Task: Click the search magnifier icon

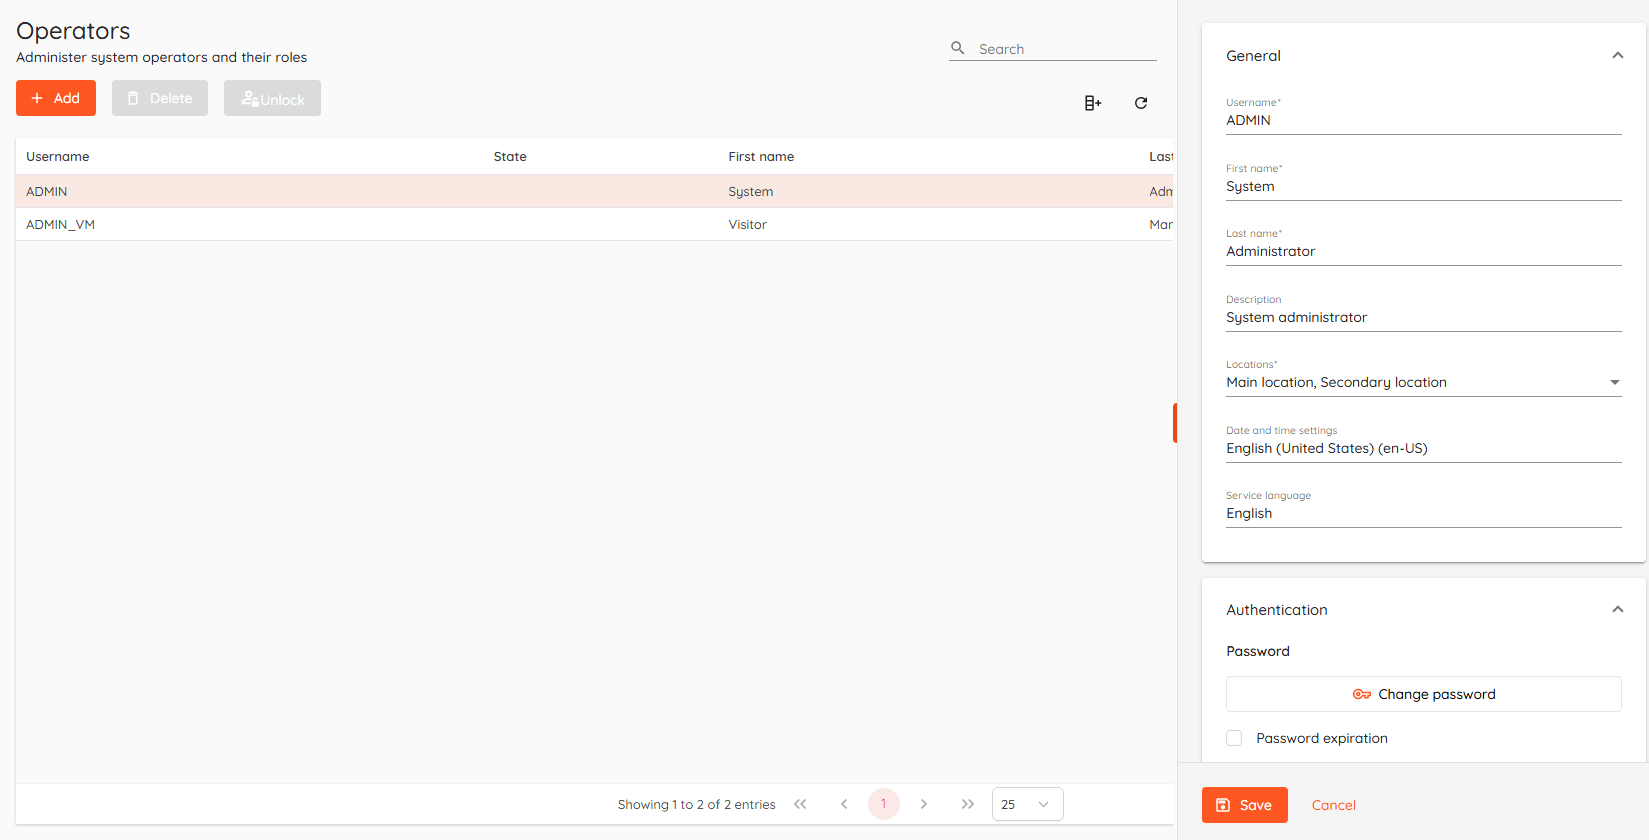Action: pos(957,48)
